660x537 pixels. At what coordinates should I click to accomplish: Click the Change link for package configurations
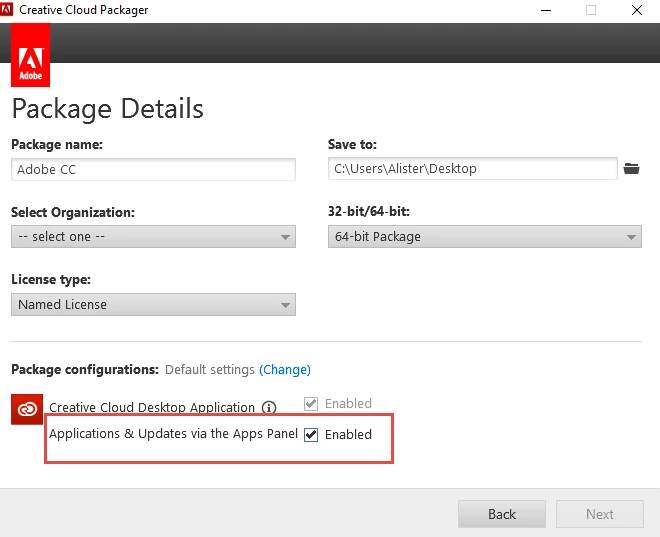285,370
